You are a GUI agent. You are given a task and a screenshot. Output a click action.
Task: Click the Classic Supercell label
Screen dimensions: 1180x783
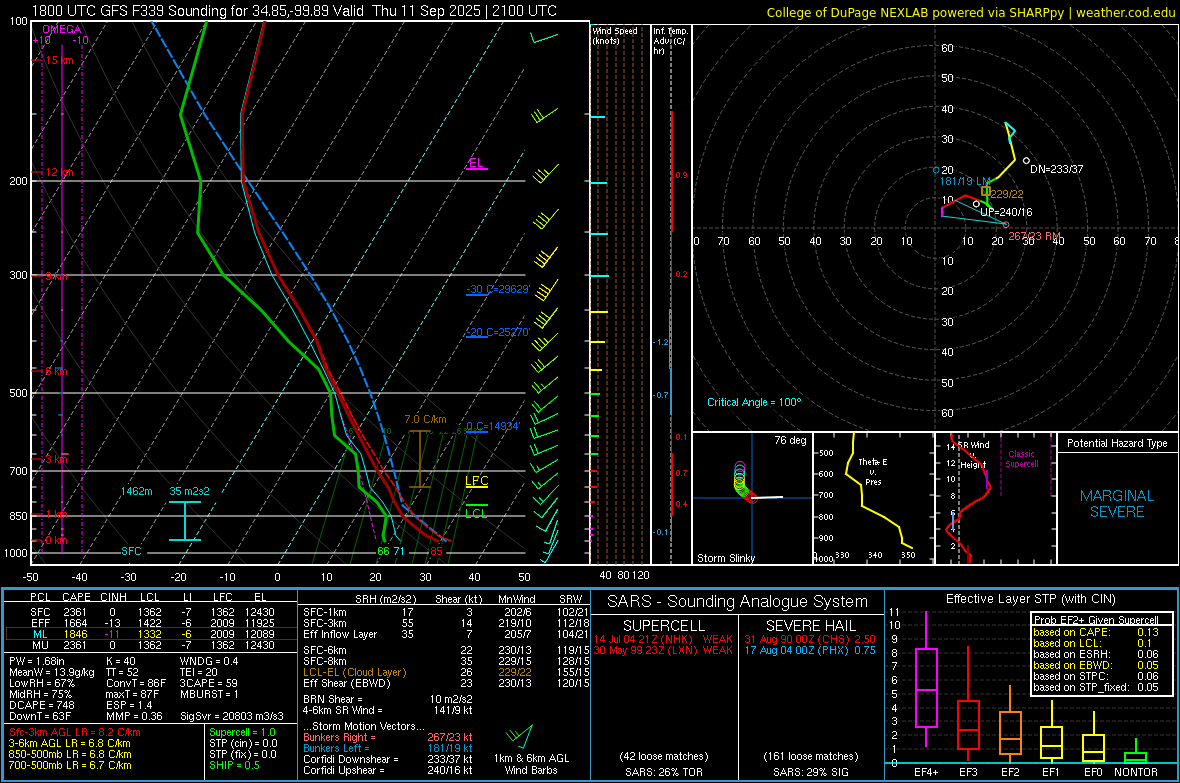(x=1021, y=459)
